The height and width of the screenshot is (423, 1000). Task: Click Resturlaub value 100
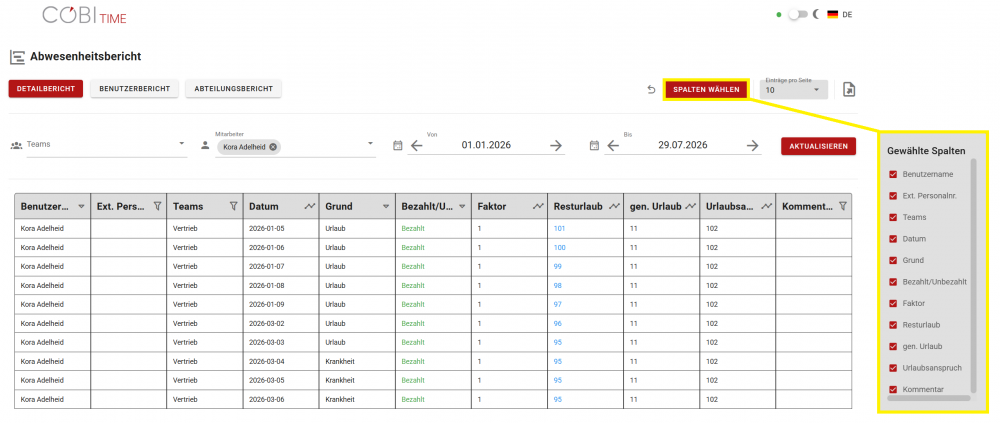[x=559, y=248]
